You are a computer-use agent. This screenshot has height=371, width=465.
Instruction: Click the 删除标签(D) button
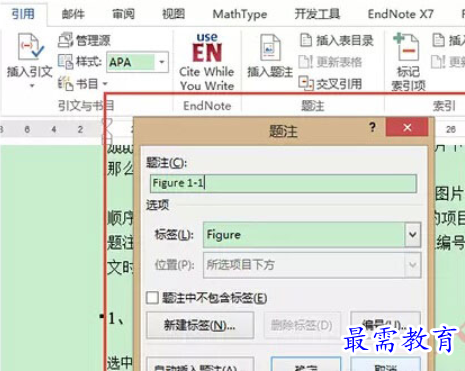tap(302, 325)
